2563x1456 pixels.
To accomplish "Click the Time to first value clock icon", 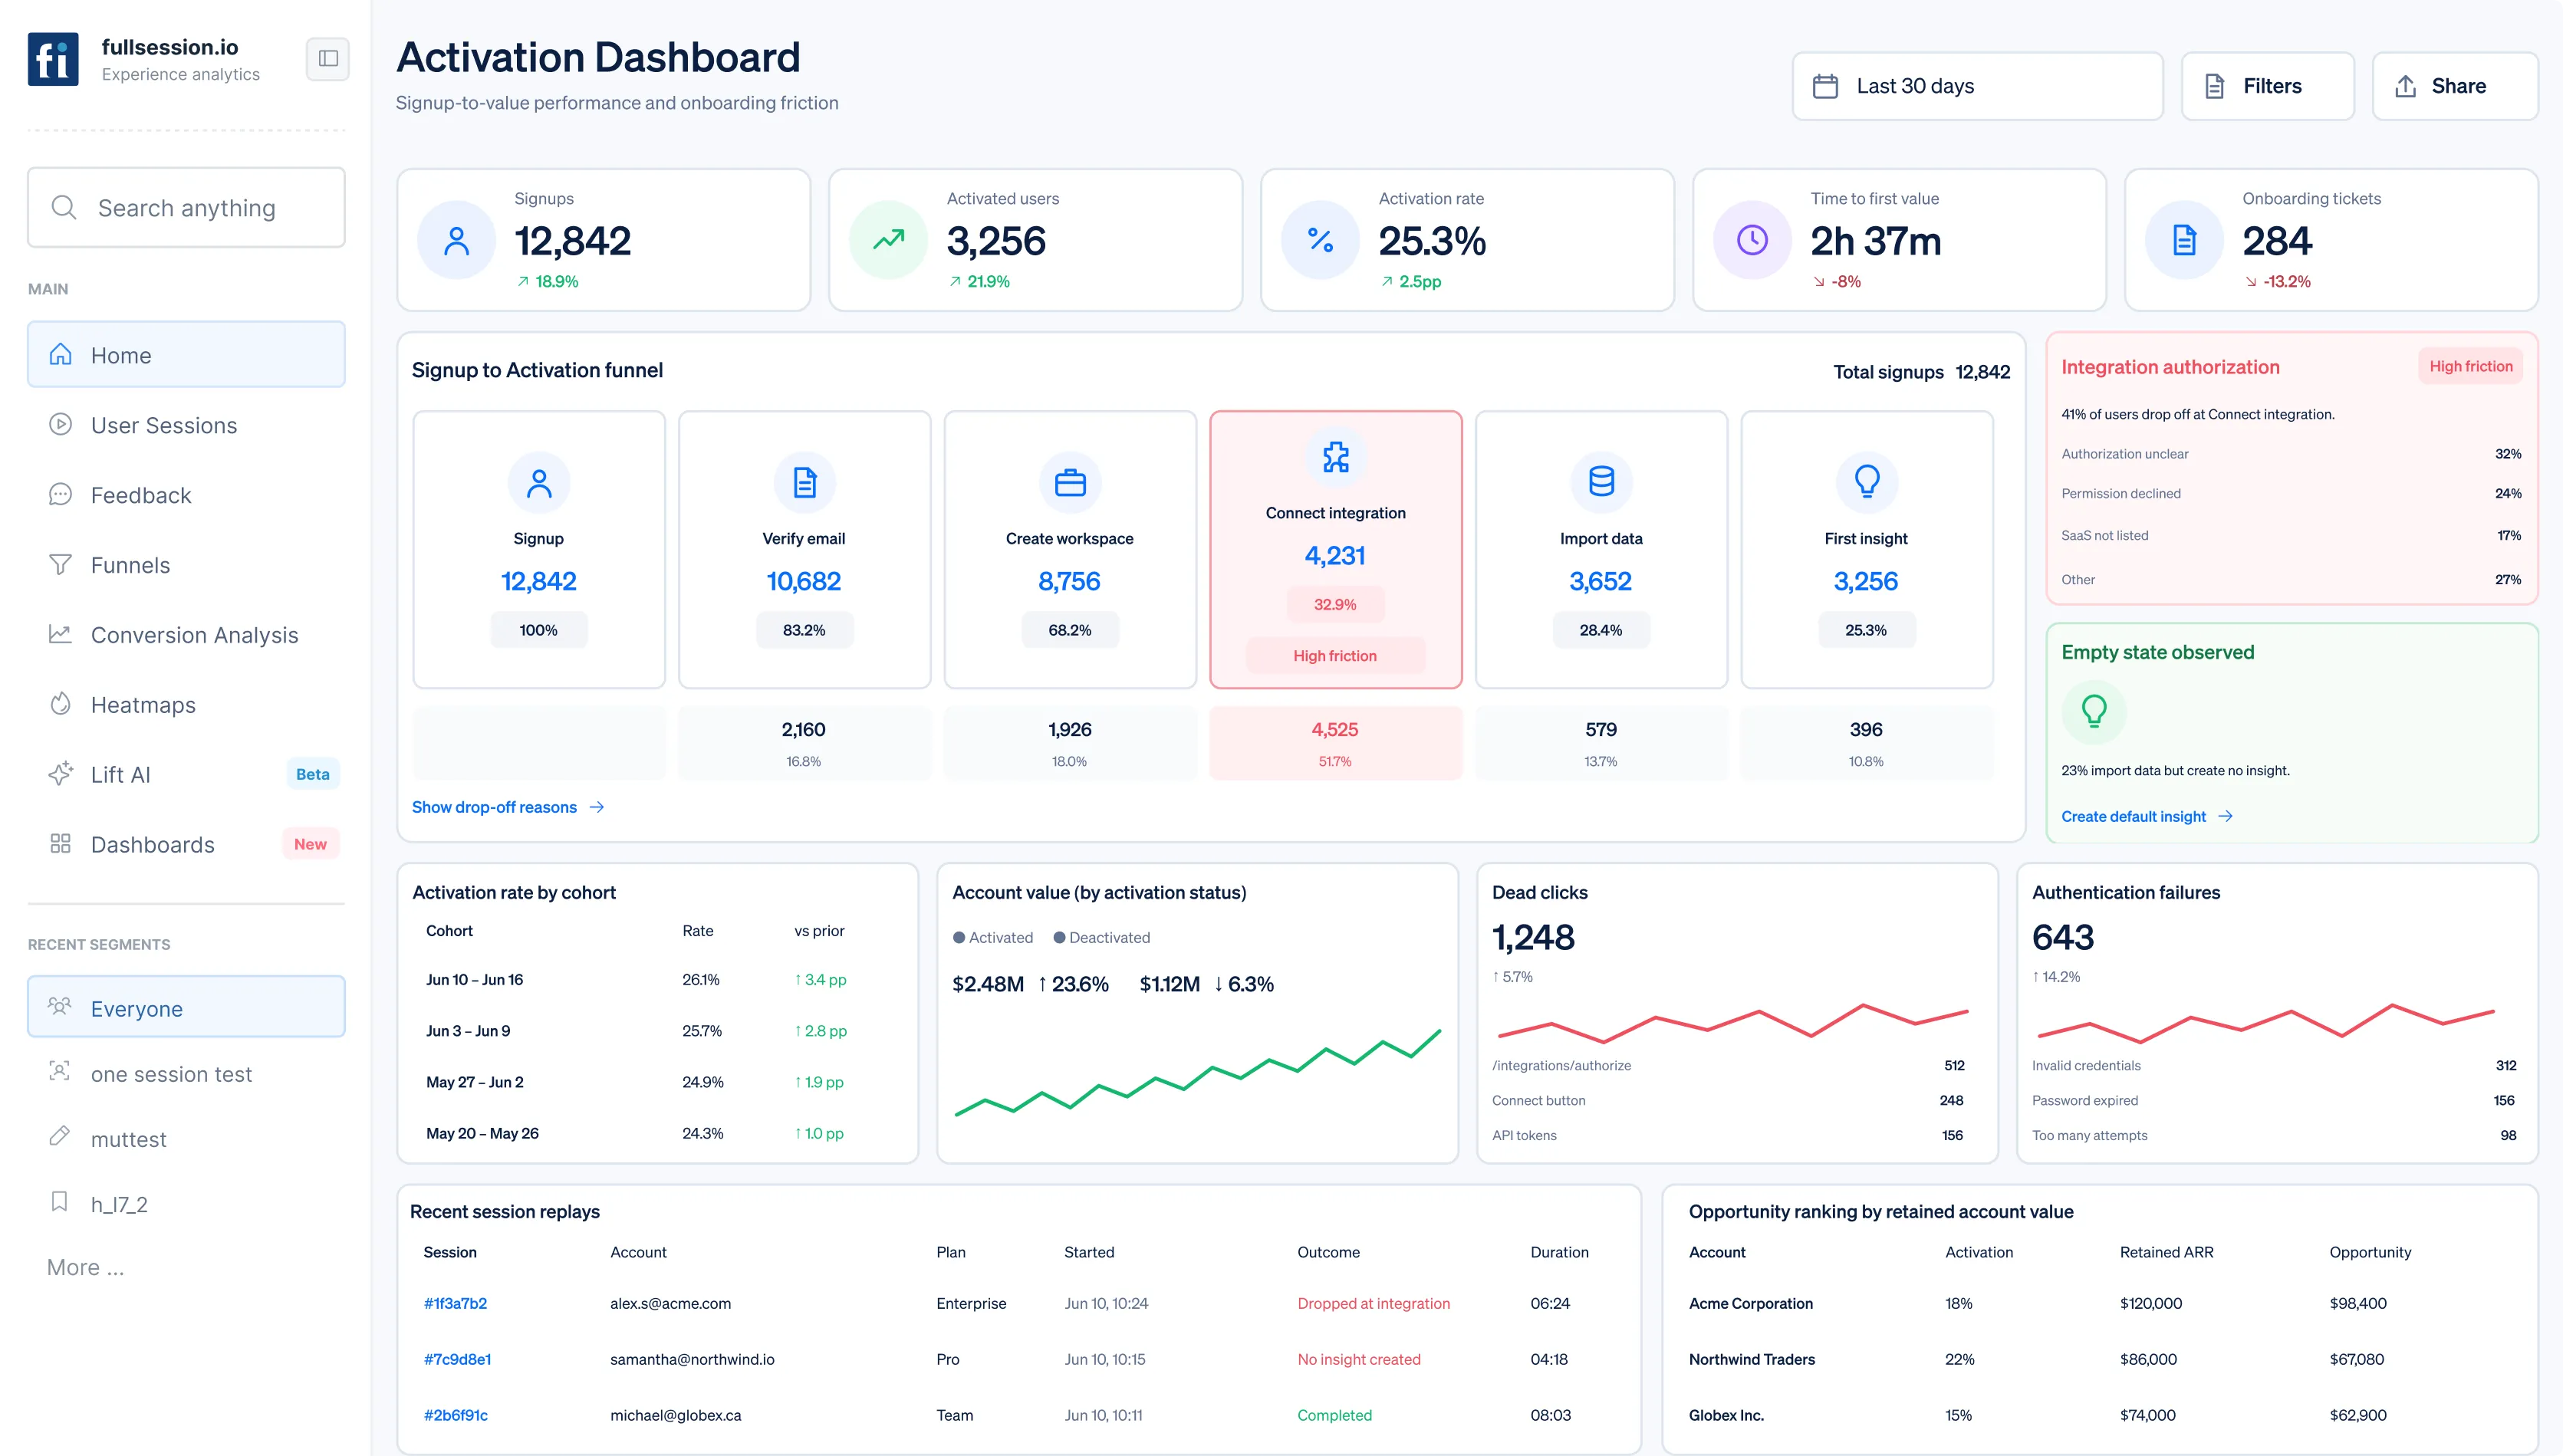I will (1752, 240).
